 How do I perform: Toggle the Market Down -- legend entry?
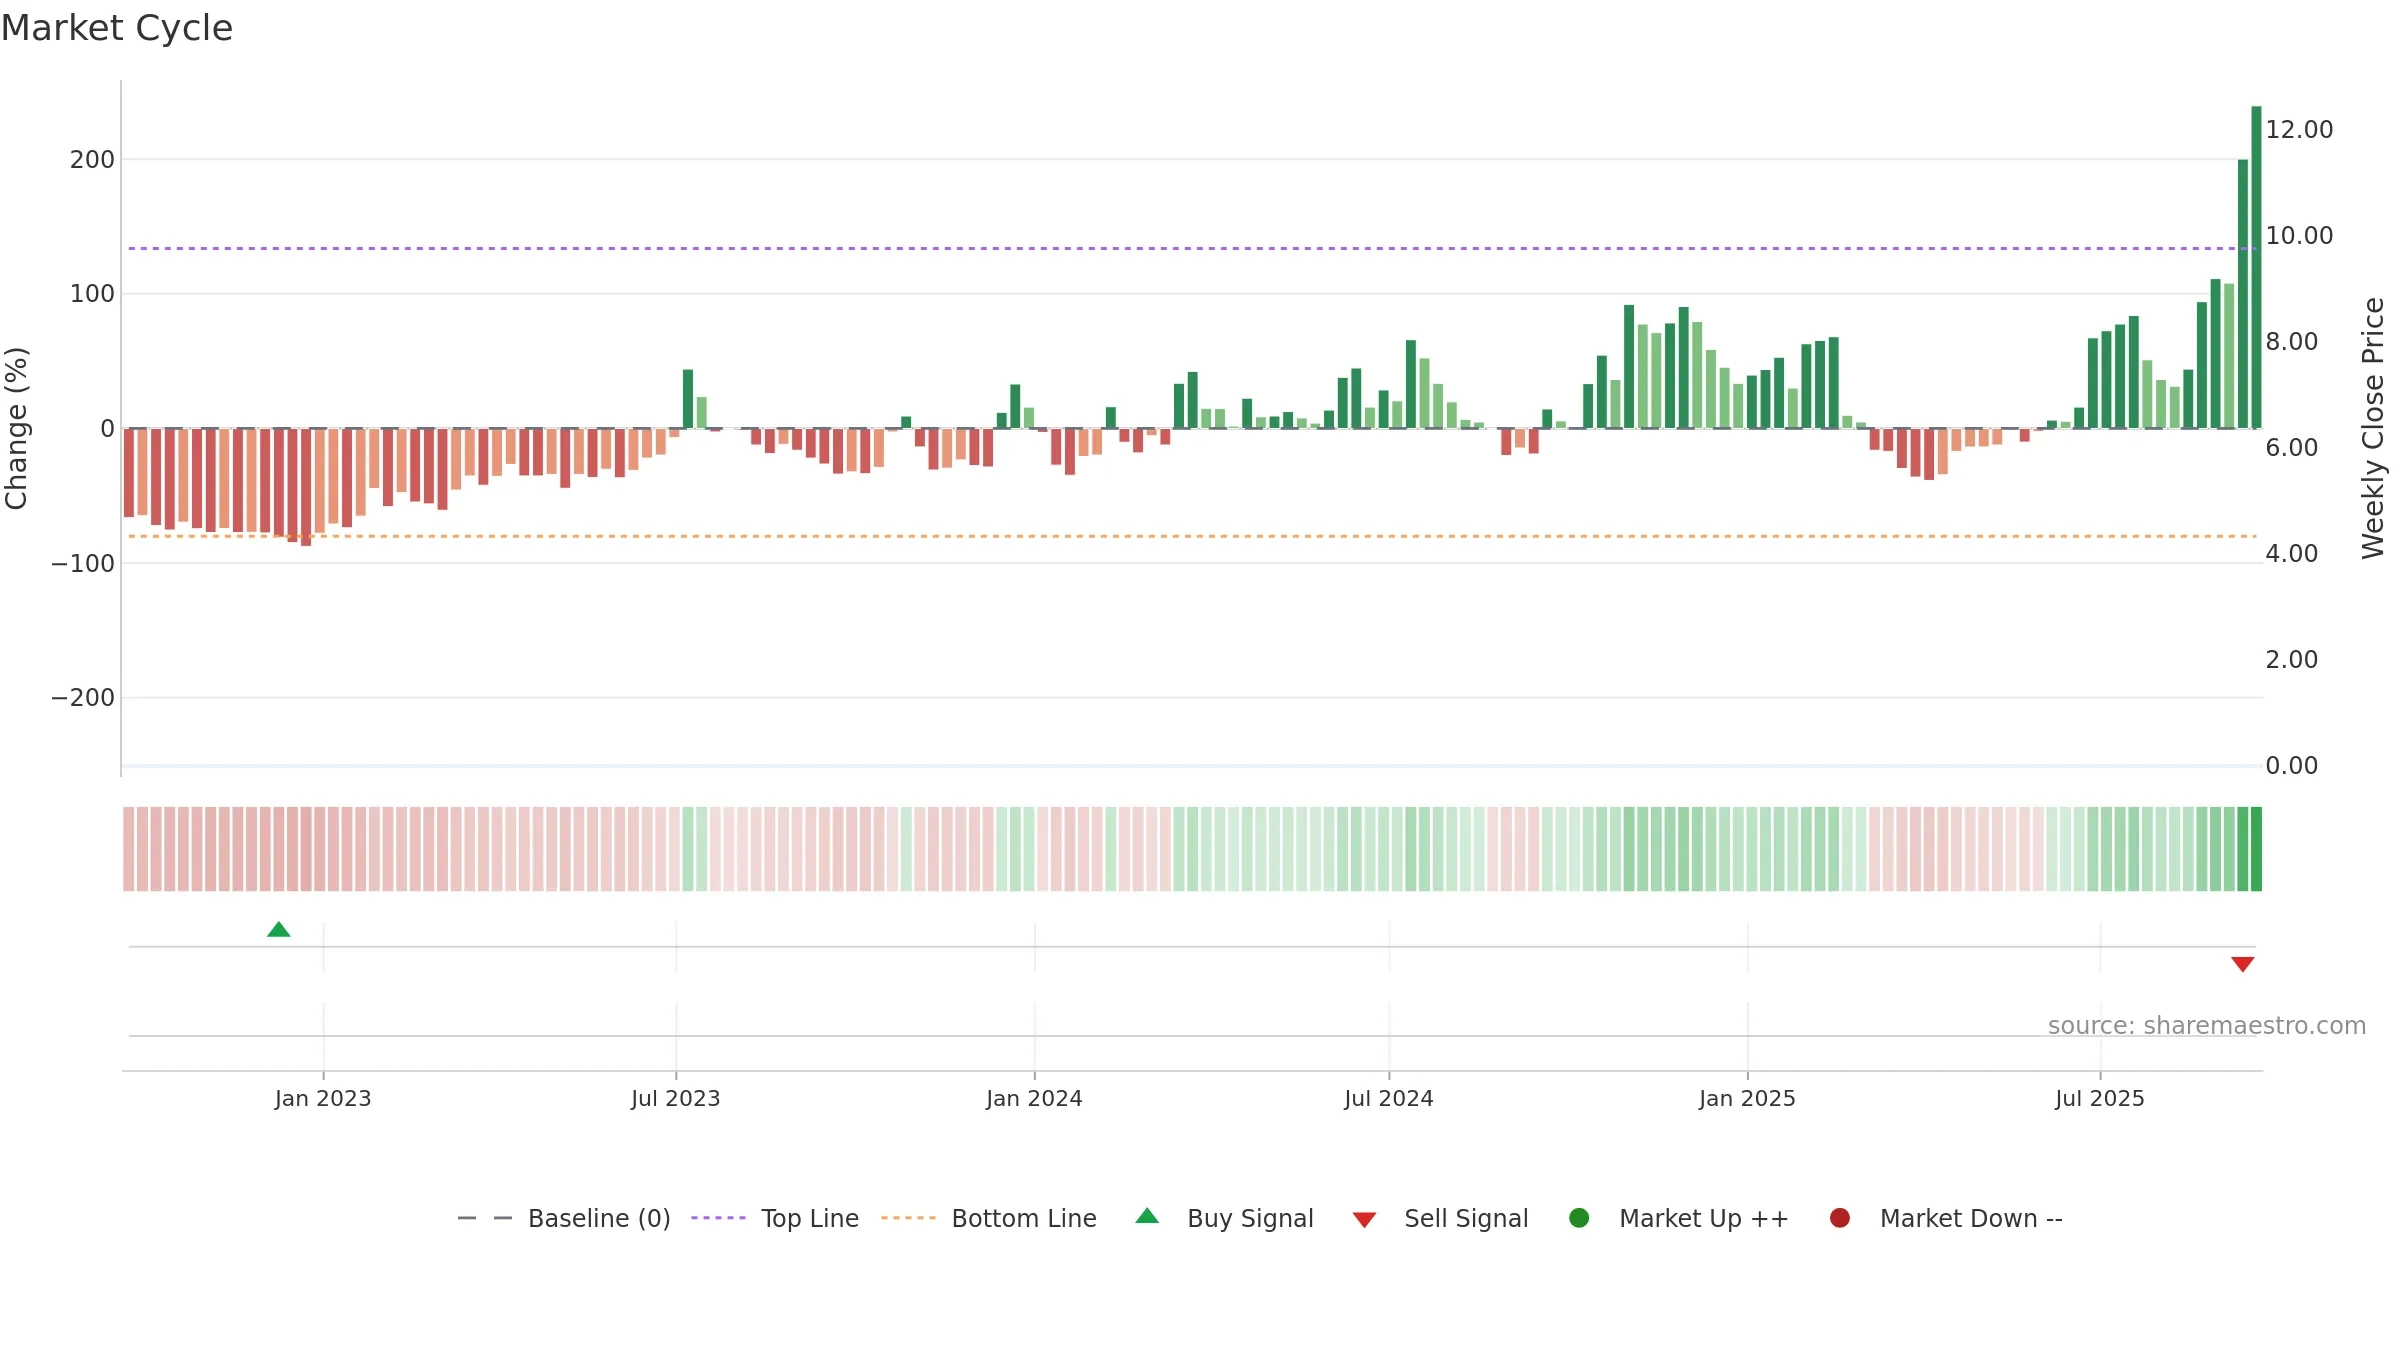(x=1946, y=1218)
